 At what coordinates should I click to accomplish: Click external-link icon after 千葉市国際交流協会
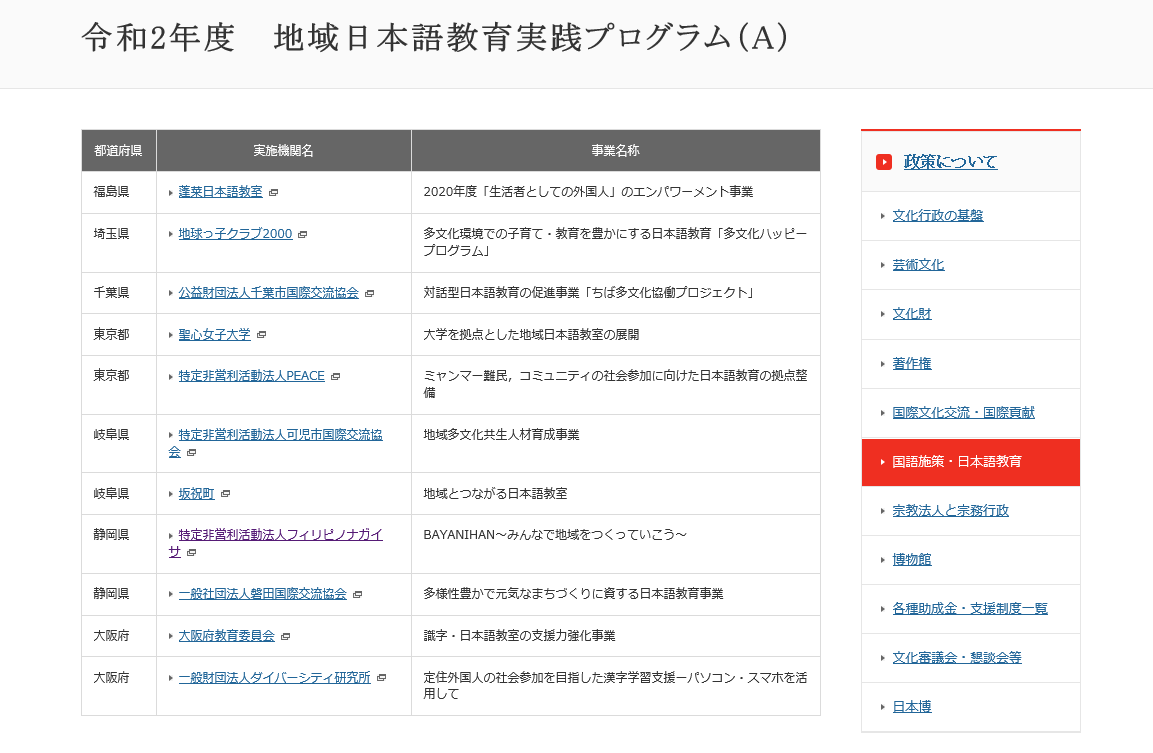[369, 293]
